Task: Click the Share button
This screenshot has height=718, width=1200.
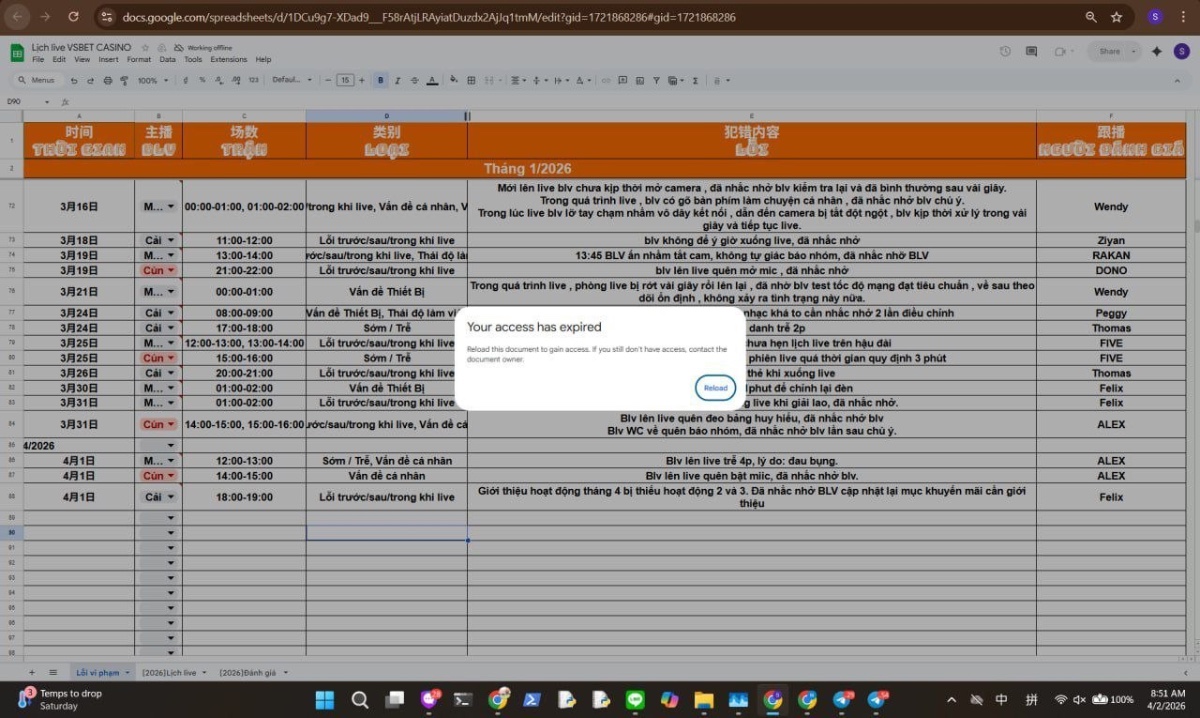Action: (x=1110, y=51)
